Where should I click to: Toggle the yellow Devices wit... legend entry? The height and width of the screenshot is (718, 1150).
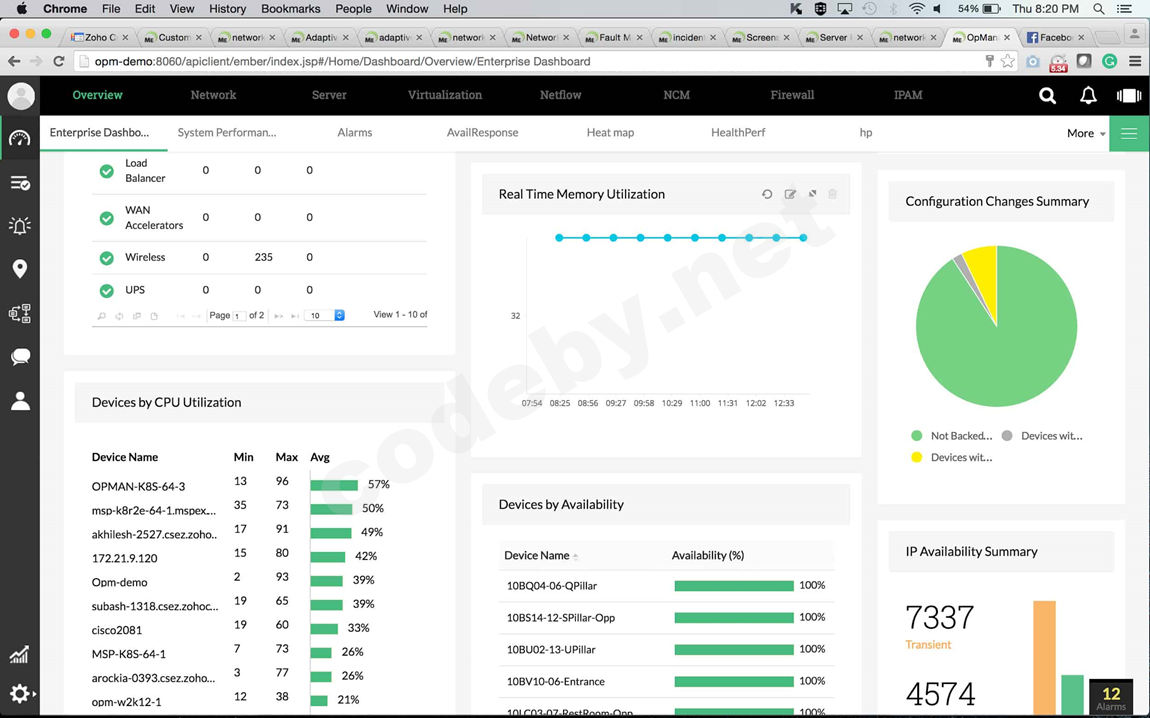952,458
